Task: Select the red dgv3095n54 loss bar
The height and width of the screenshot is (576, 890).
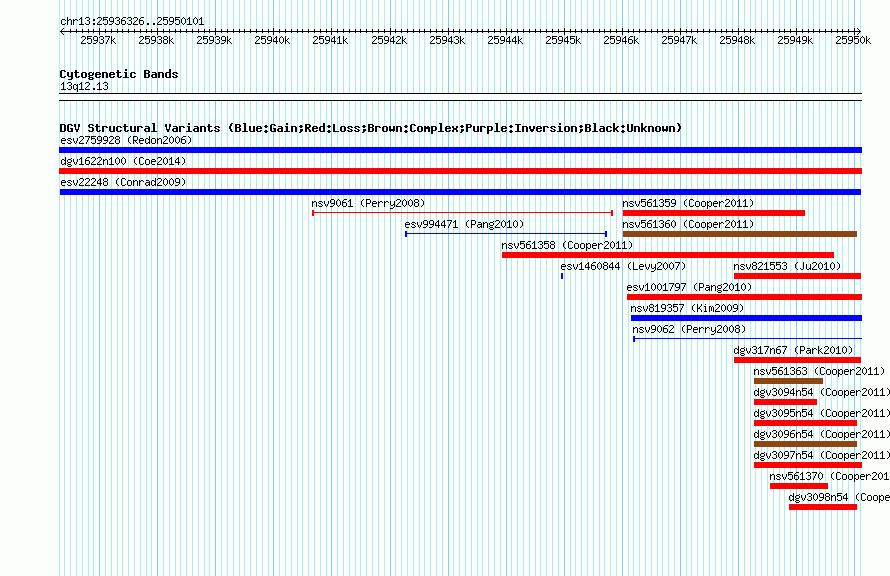Action: (x=805, y=423)
